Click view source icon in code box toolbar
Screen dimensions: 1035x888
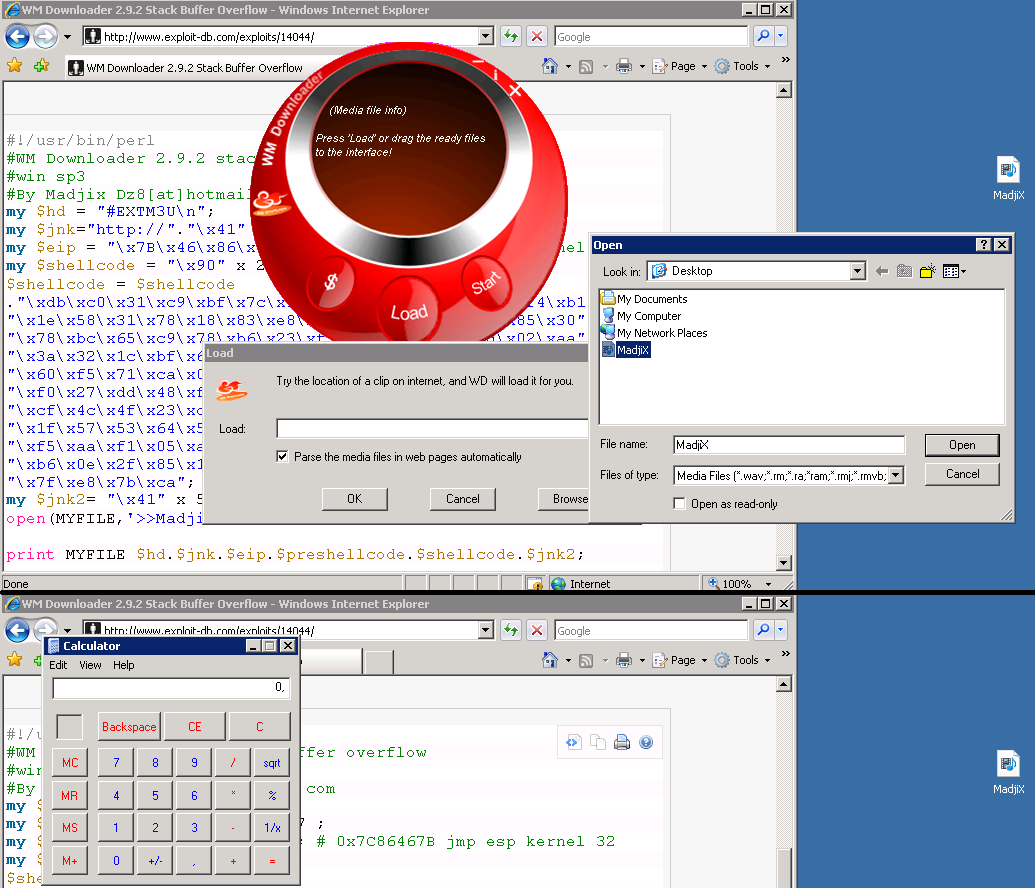[x=573, y=743]
